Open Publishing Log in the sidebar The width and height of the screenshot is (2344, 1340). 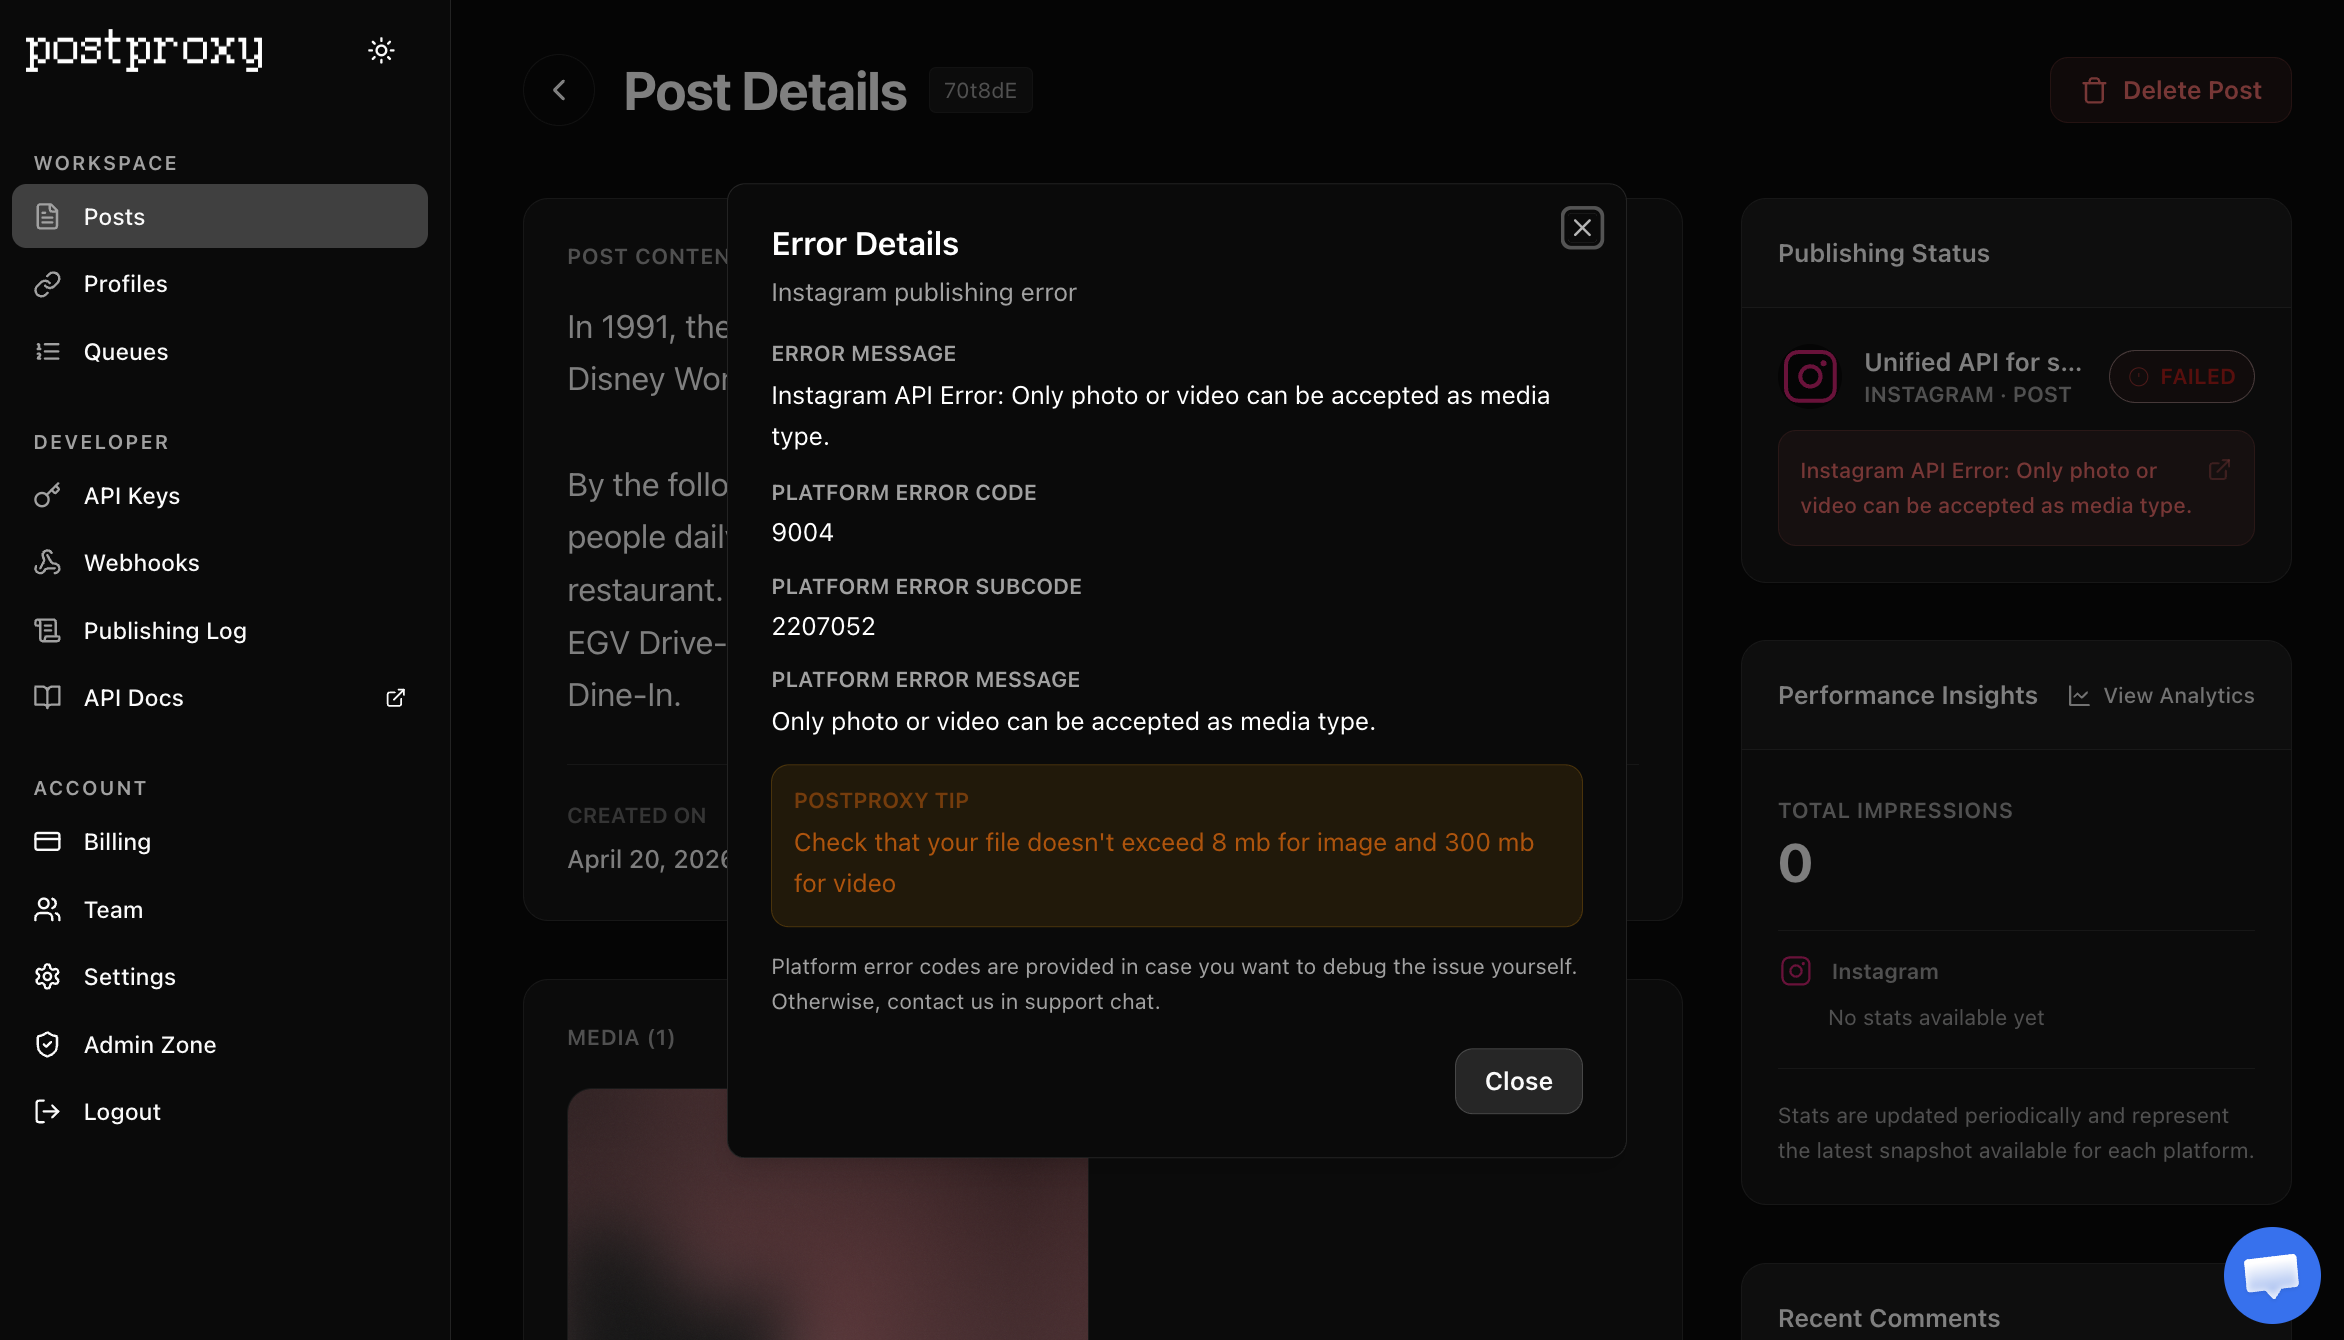coord(220,631)
